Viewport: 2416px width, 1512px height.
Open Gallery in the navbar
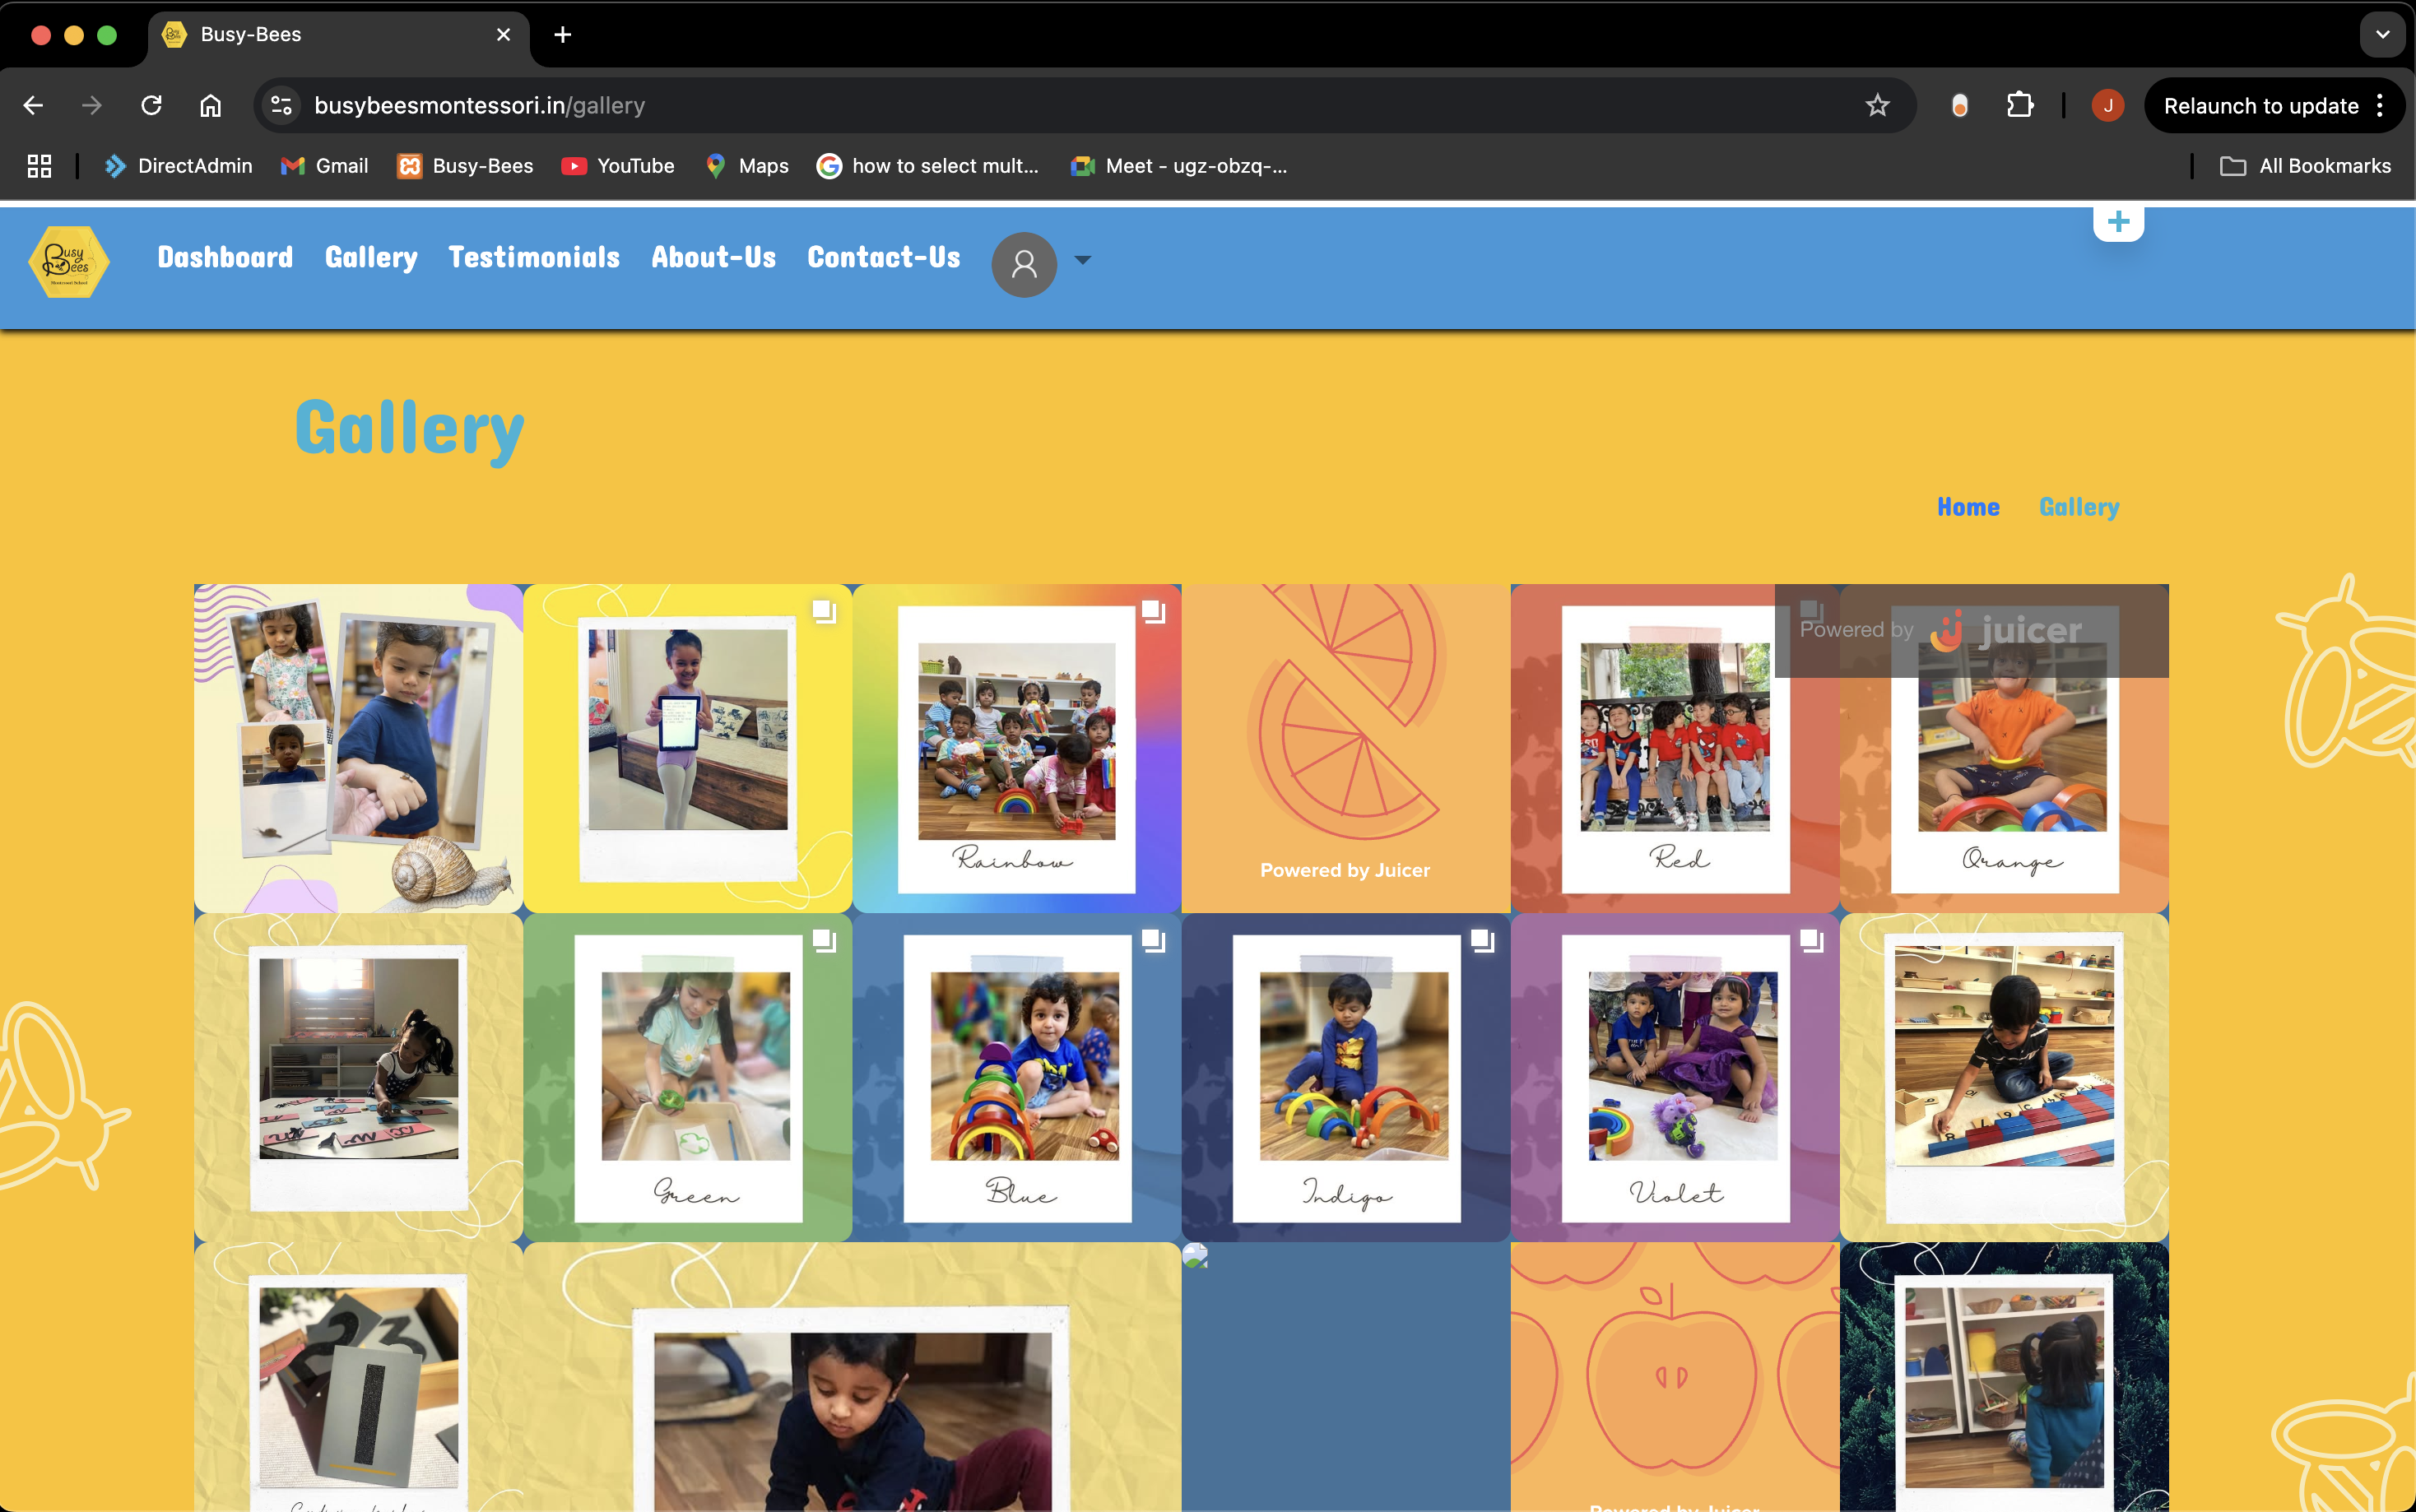click(x=371, y=257)
